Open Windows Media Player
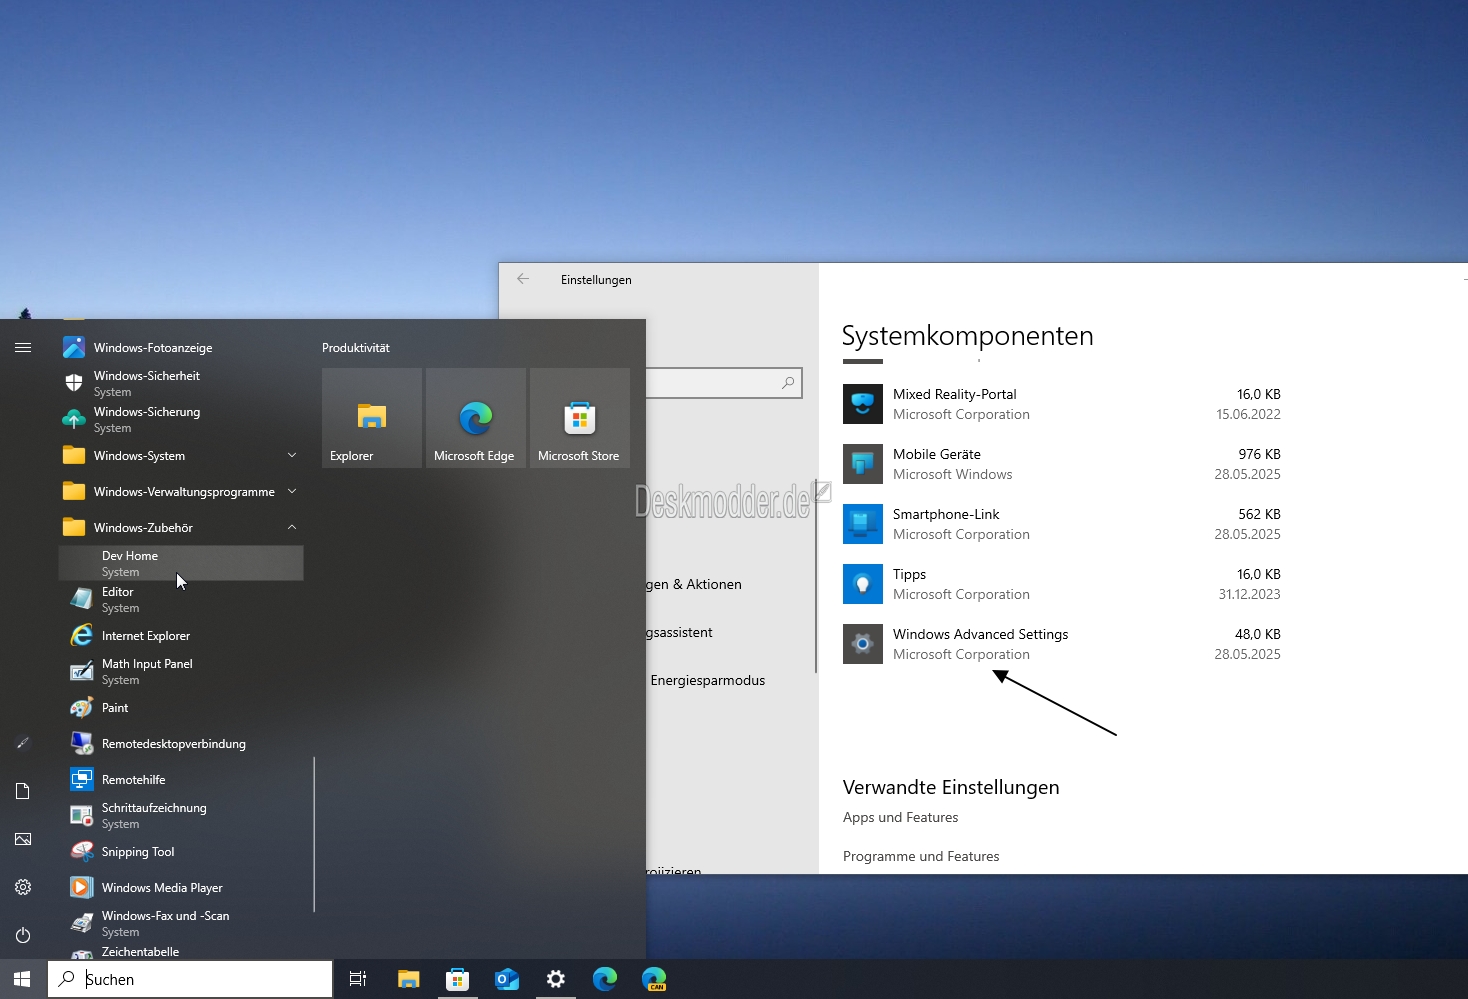 [180, 888]
